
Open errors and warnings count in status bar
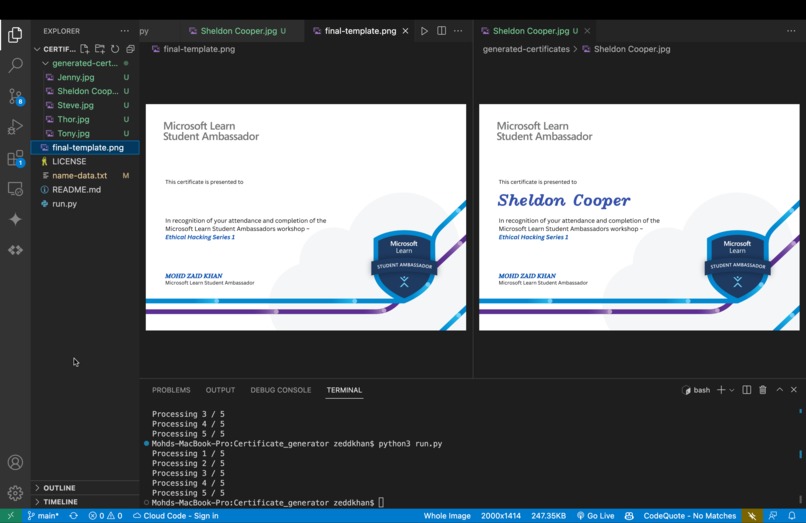click(105, 515)
